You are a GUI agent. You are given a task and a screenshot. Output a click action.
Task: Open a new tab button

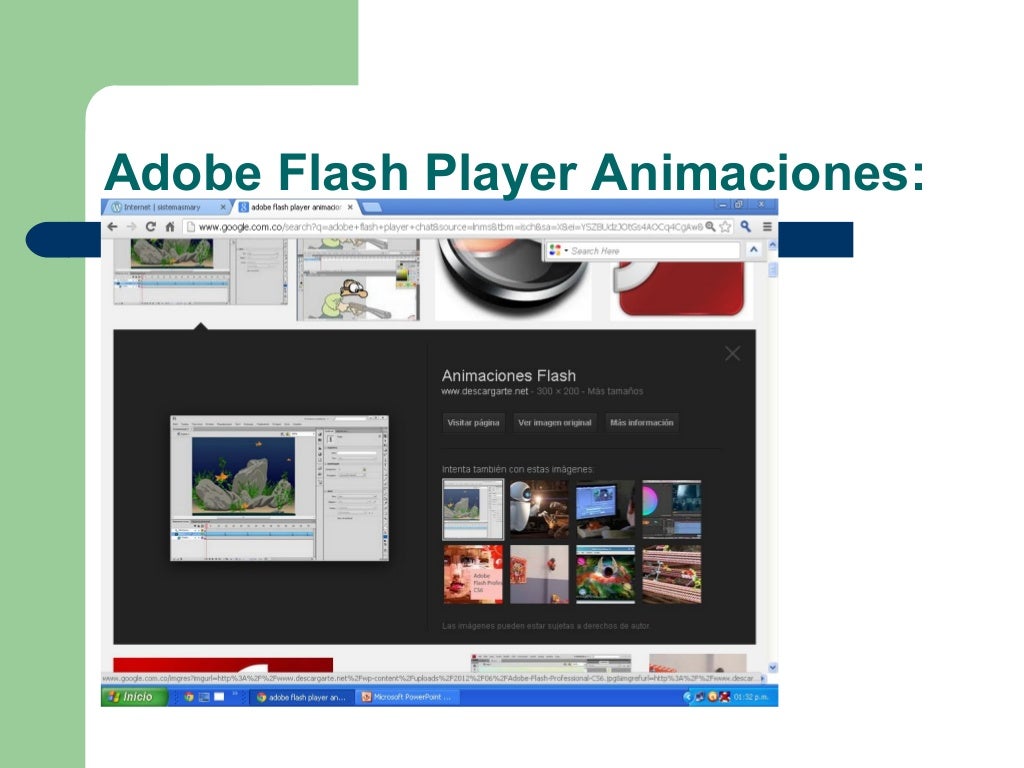(x=372, y=207)
